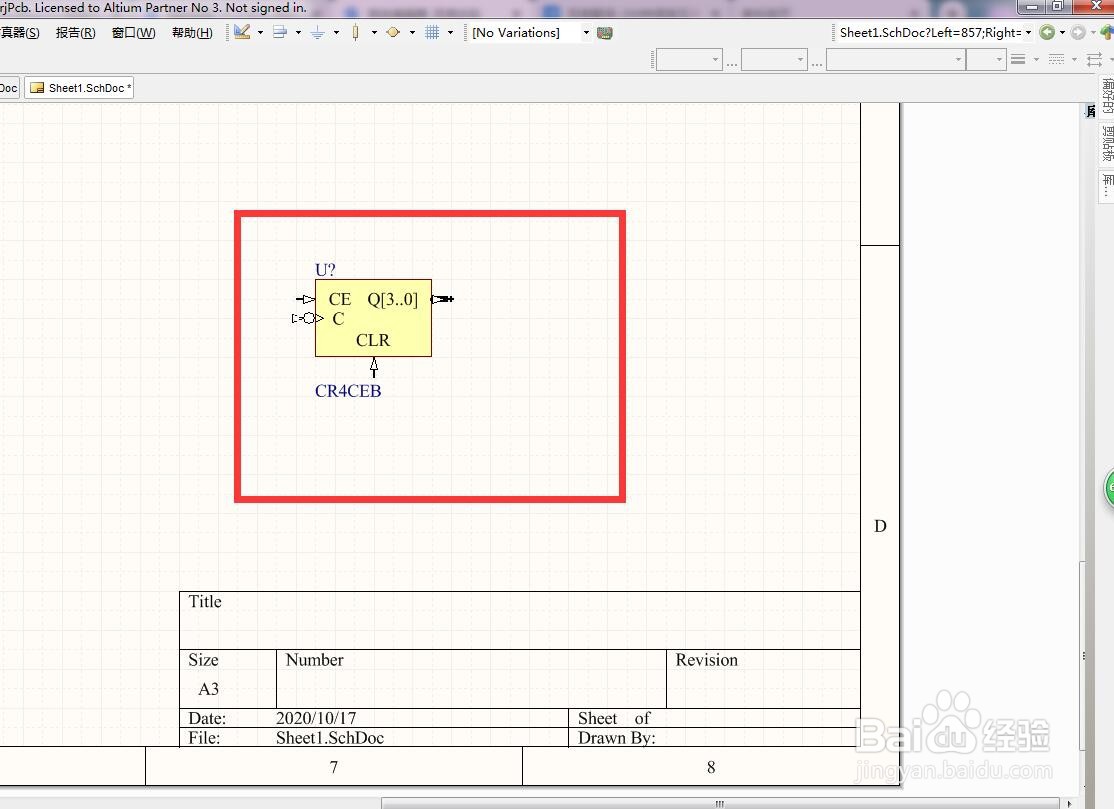Select the digital devices resistor icon

355,32
